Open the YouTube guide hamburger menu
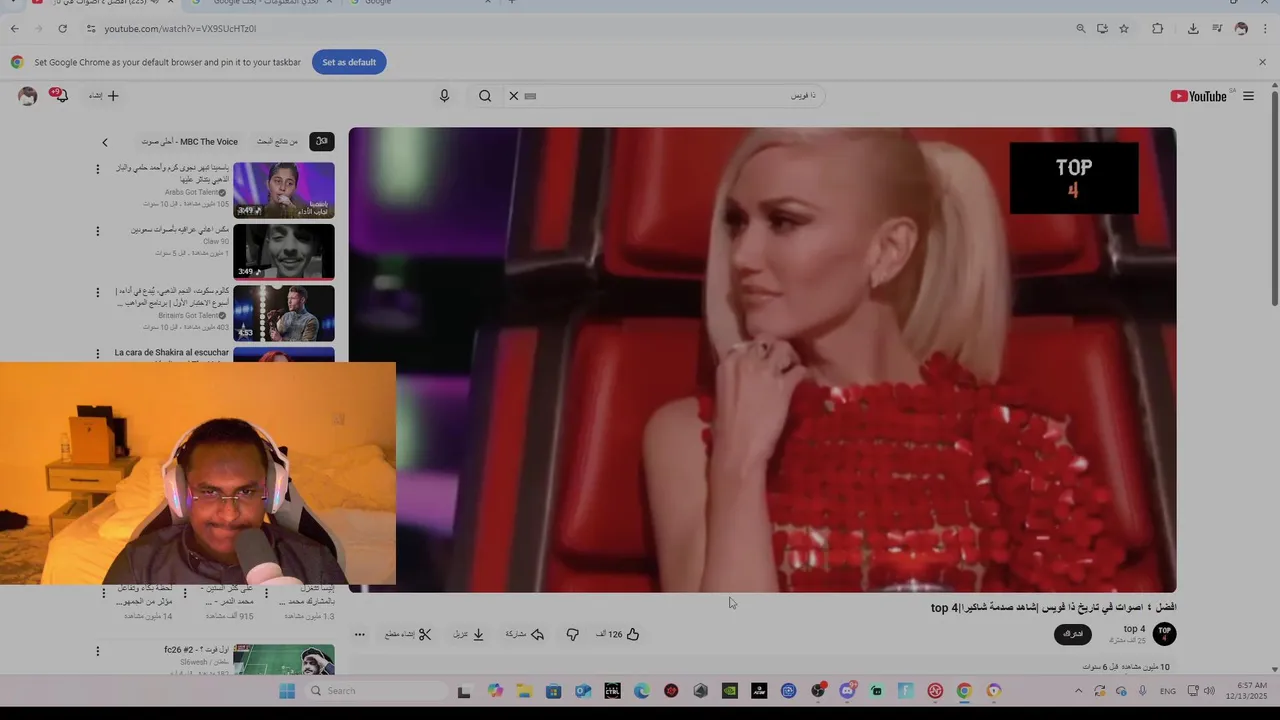The width and height of the screenshot is (1280, 720). click(1248, 96)
